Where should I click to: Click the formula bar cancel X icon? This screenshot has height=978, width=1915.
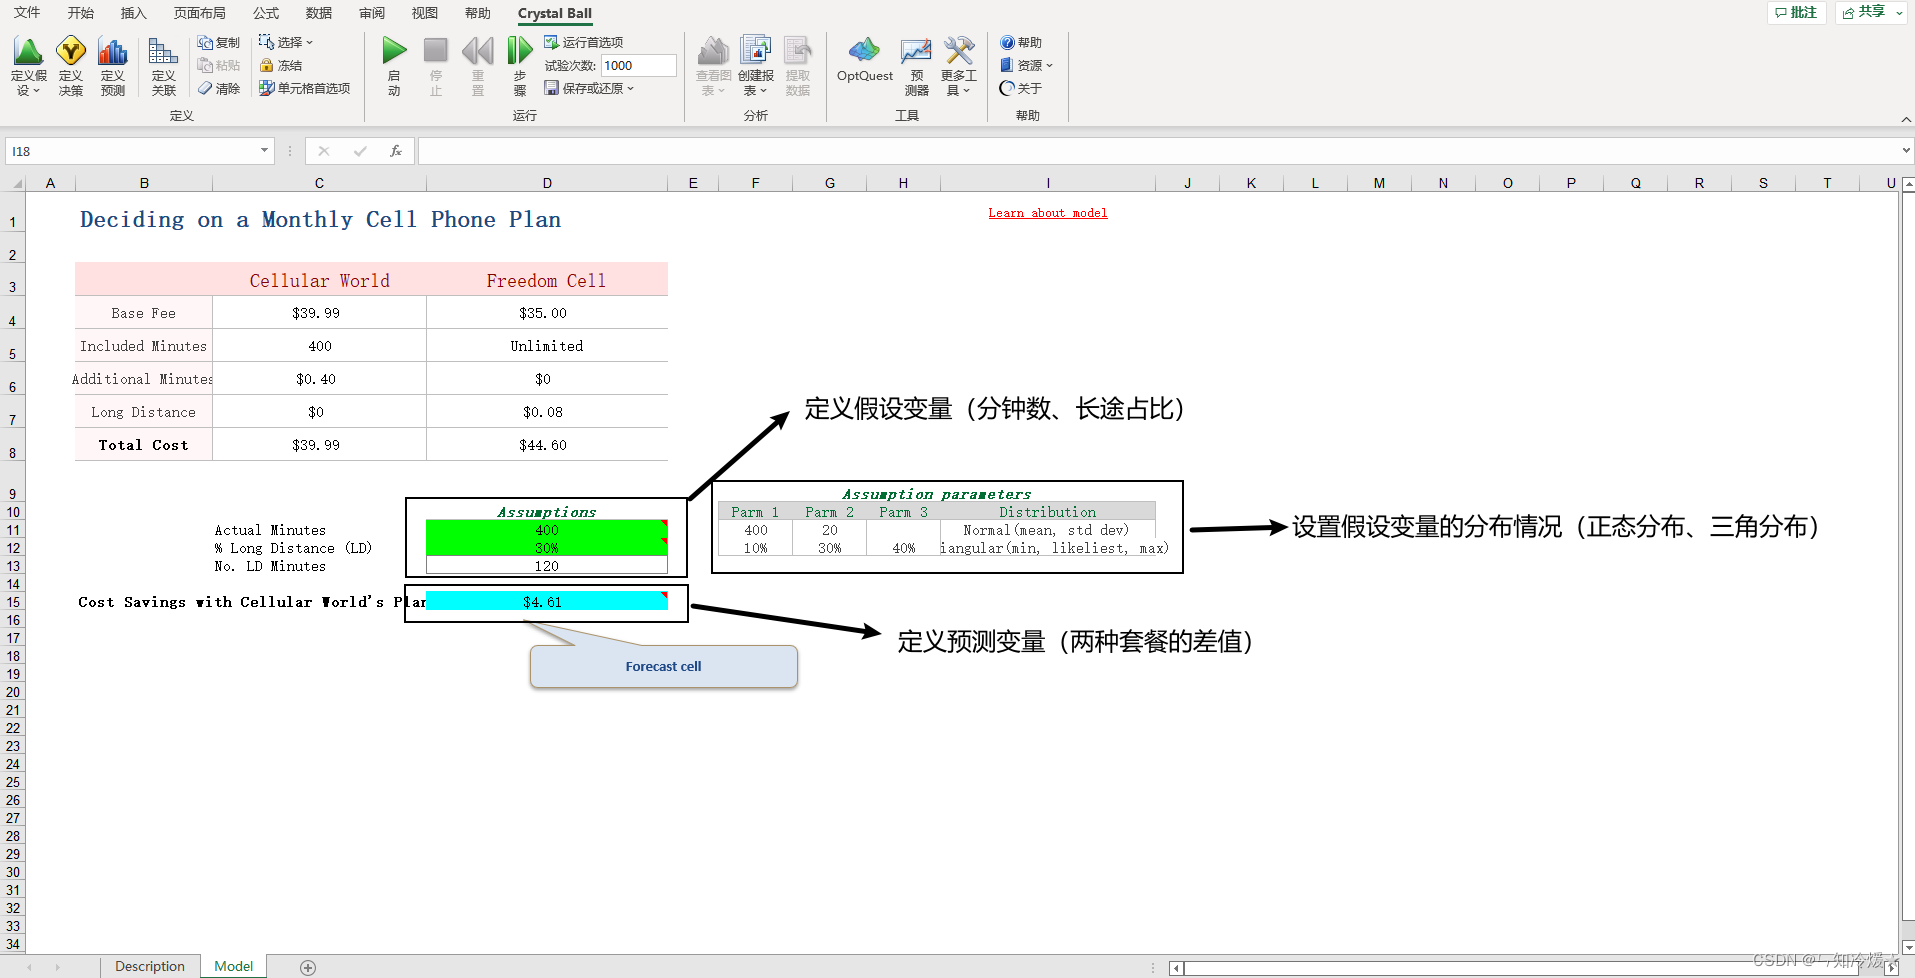pos(323,151)
